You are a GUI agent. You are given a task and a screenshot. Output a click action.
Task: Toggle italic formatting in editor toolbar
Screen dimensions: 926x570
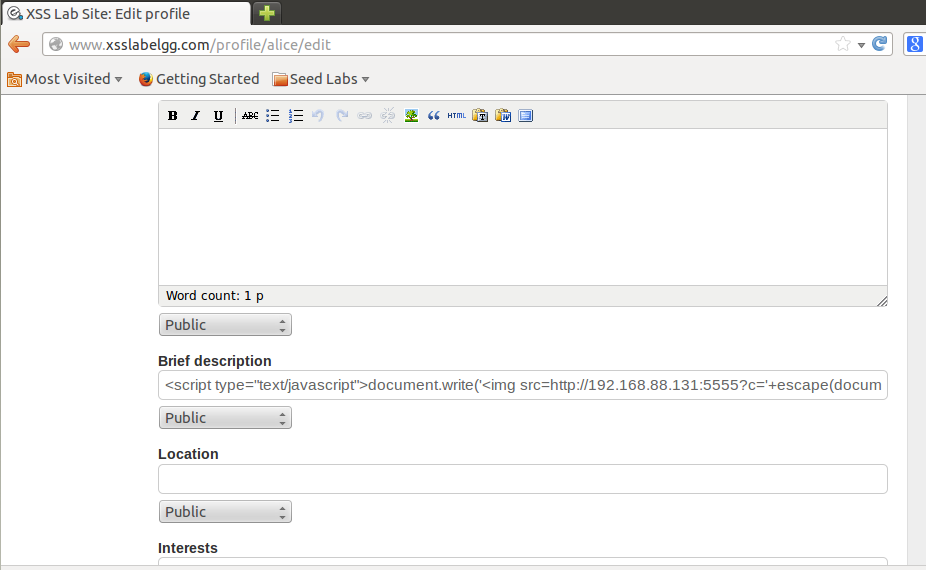tap(195, 116)
